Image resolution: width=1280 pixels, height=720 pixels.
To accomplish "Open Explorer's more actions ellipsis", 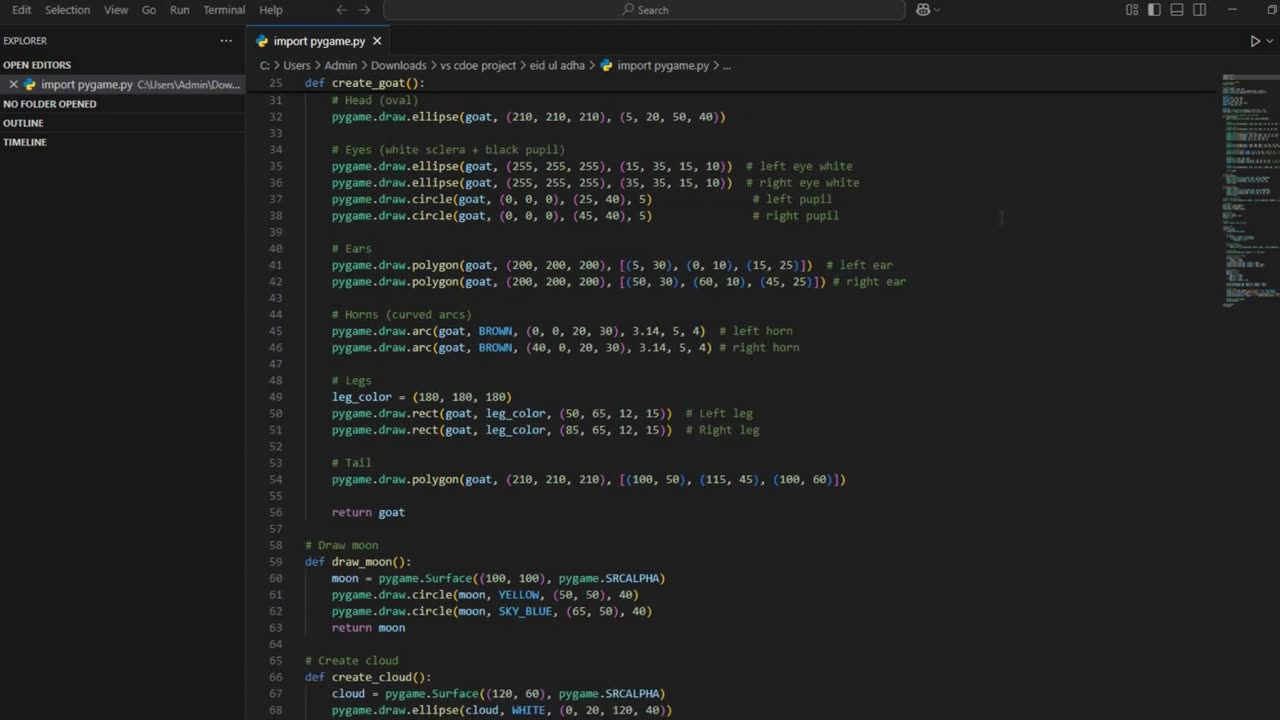I will (226, 41).
